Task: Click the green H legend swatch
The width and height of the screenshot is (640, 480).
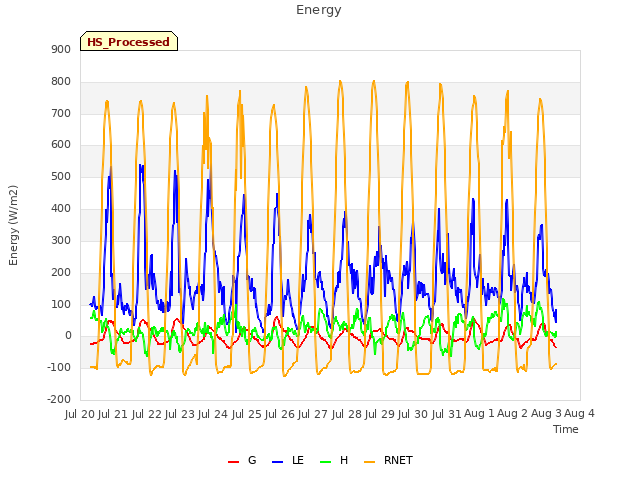Action: (x=326, y=462)
